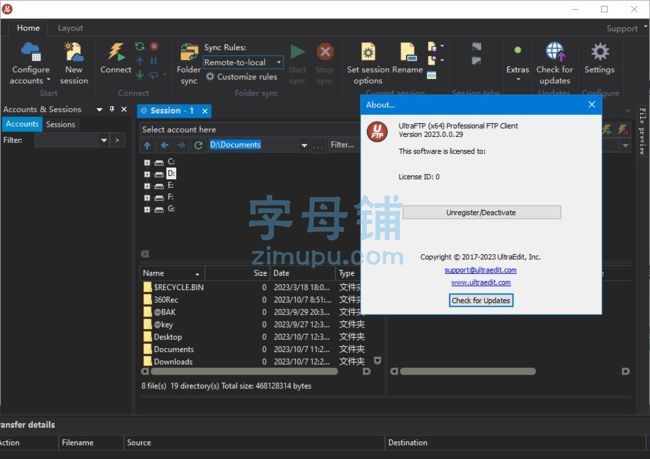Viewport: 650px width, 459px height.
Task: Open the D:\Documents path dropdown arrow
Action: [304, 146]
